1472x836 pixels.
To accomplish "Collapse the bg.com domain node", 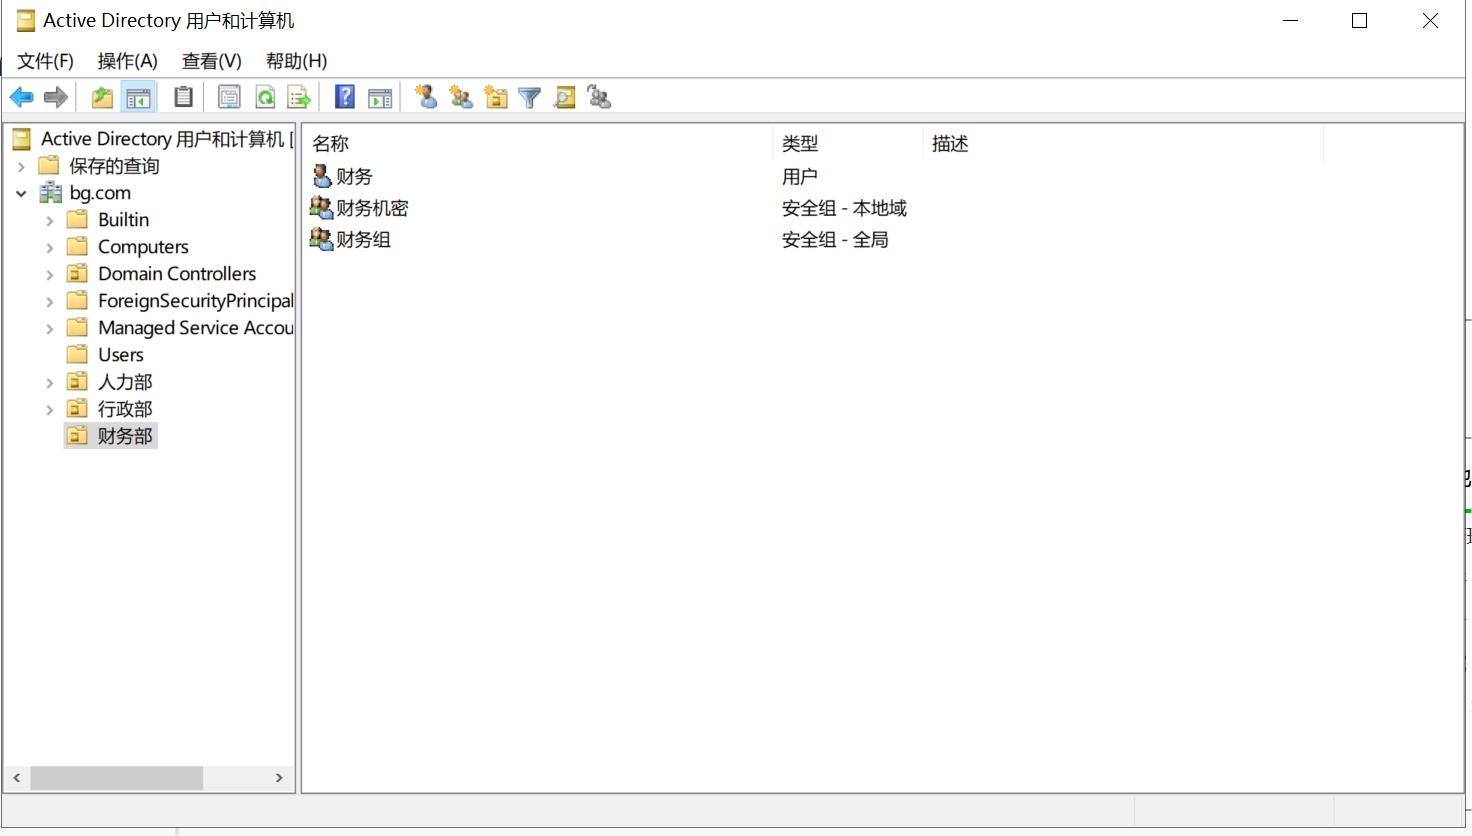I will coord(21,193).
